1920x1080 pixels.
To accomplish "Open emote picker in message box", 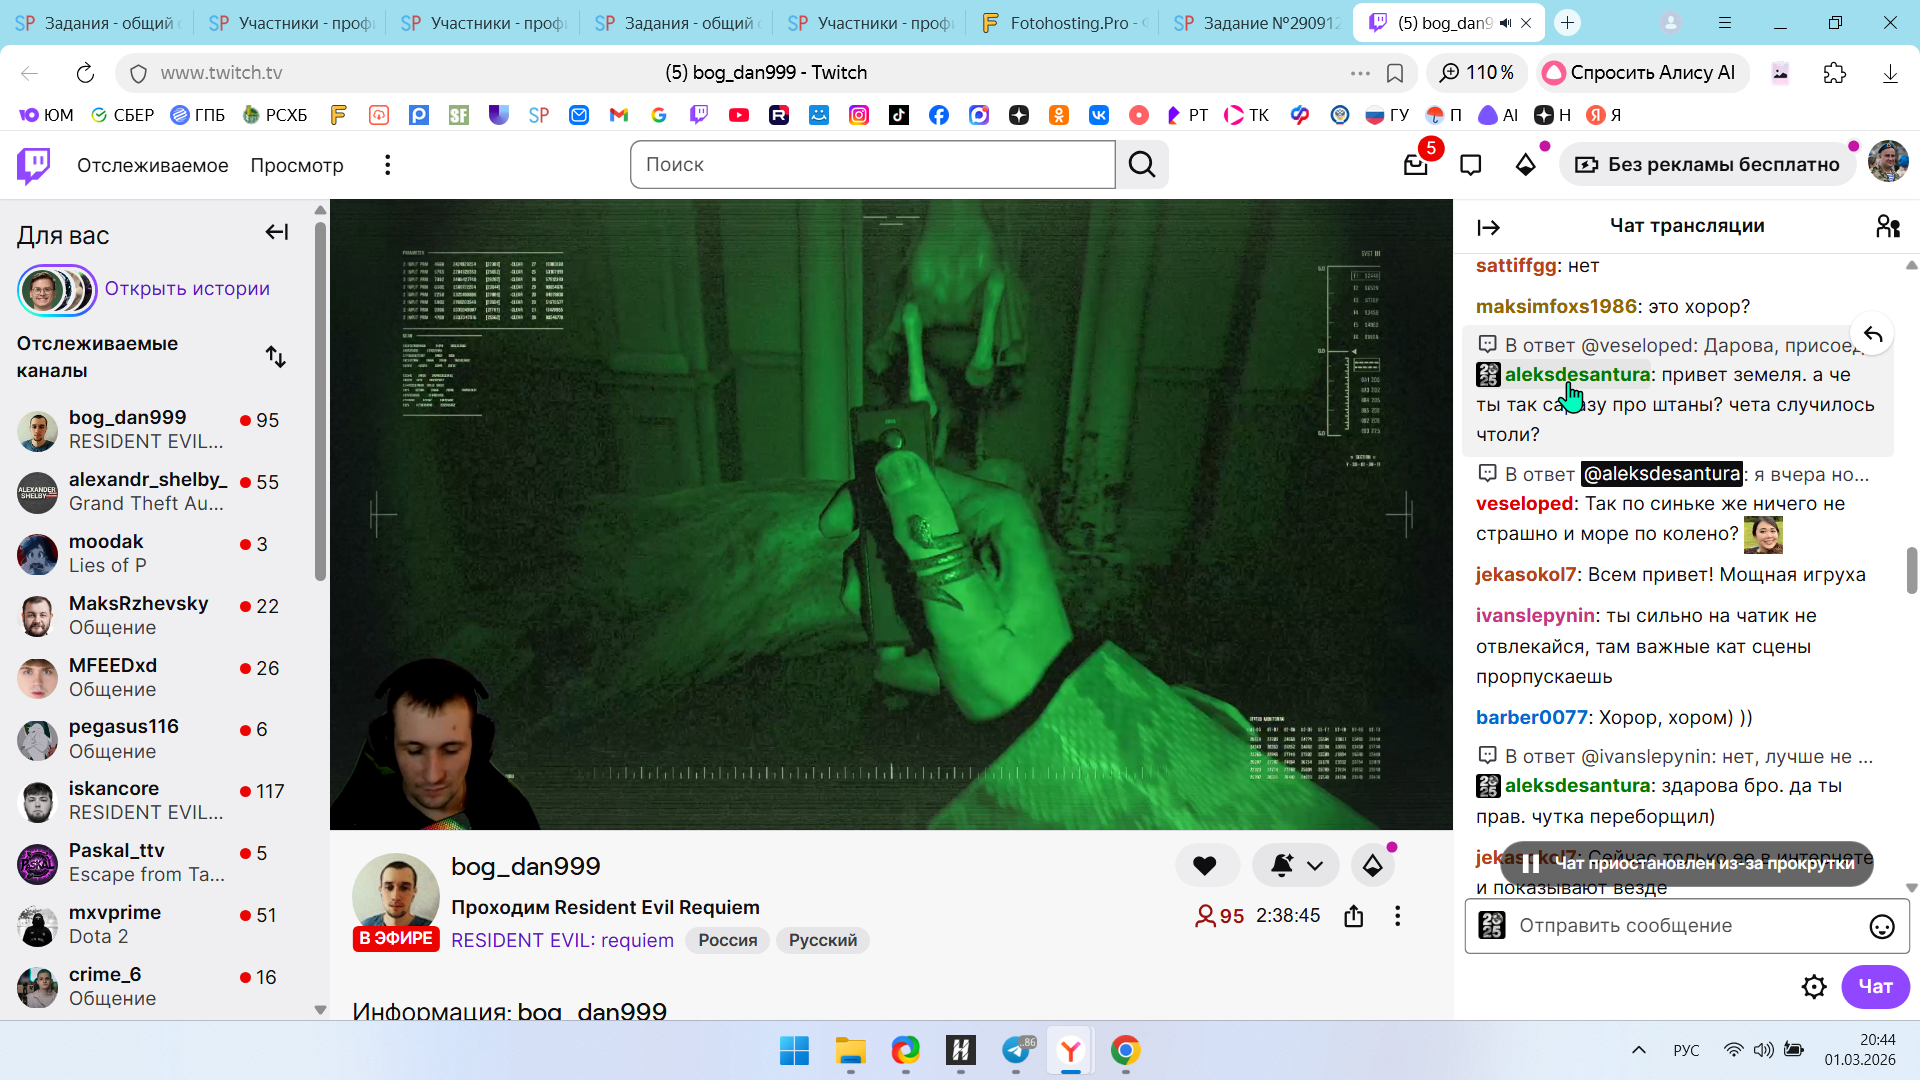I will coord(1882,927).
